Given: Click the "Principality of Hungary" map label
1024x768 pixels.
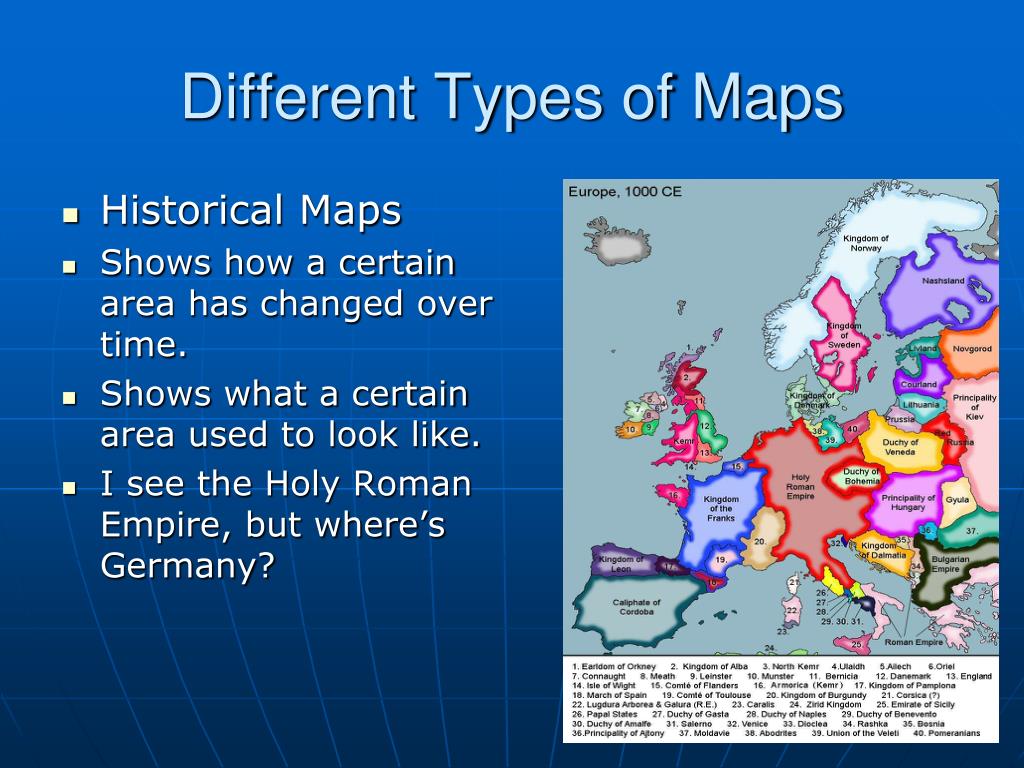Looking at the screenshot, I should pos(908,502).
